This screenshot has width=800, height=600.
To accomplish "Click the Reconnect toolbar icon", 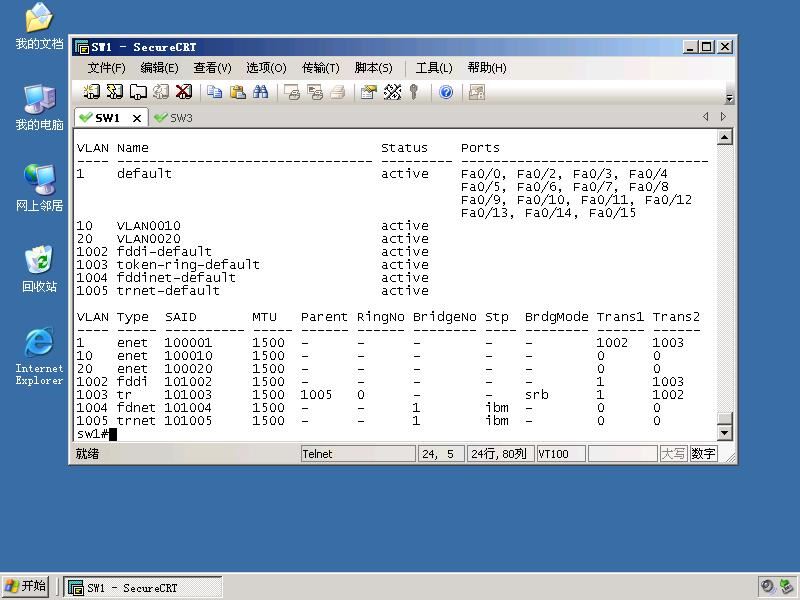I will click(x=161, y=92).
